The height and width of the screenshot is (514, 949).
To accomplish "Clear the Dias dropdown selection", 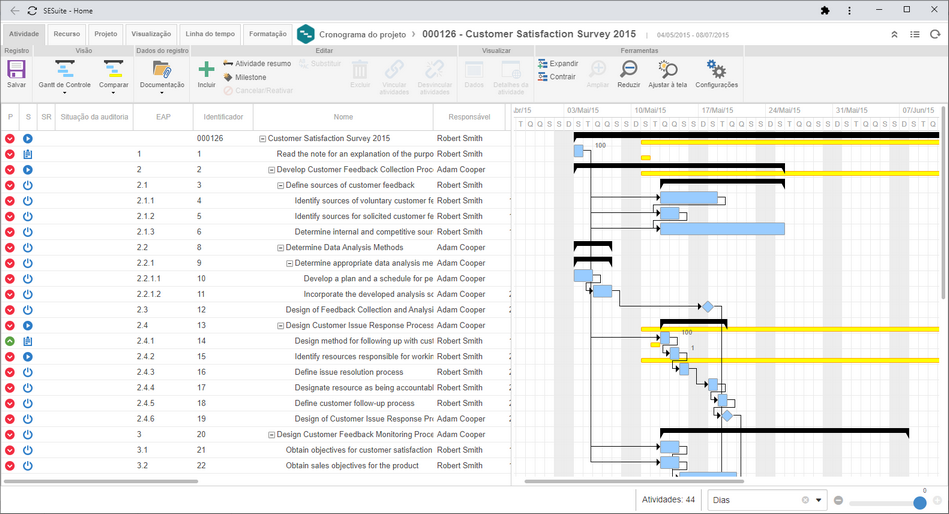I will pyautogui.click(x=805, y=500).
